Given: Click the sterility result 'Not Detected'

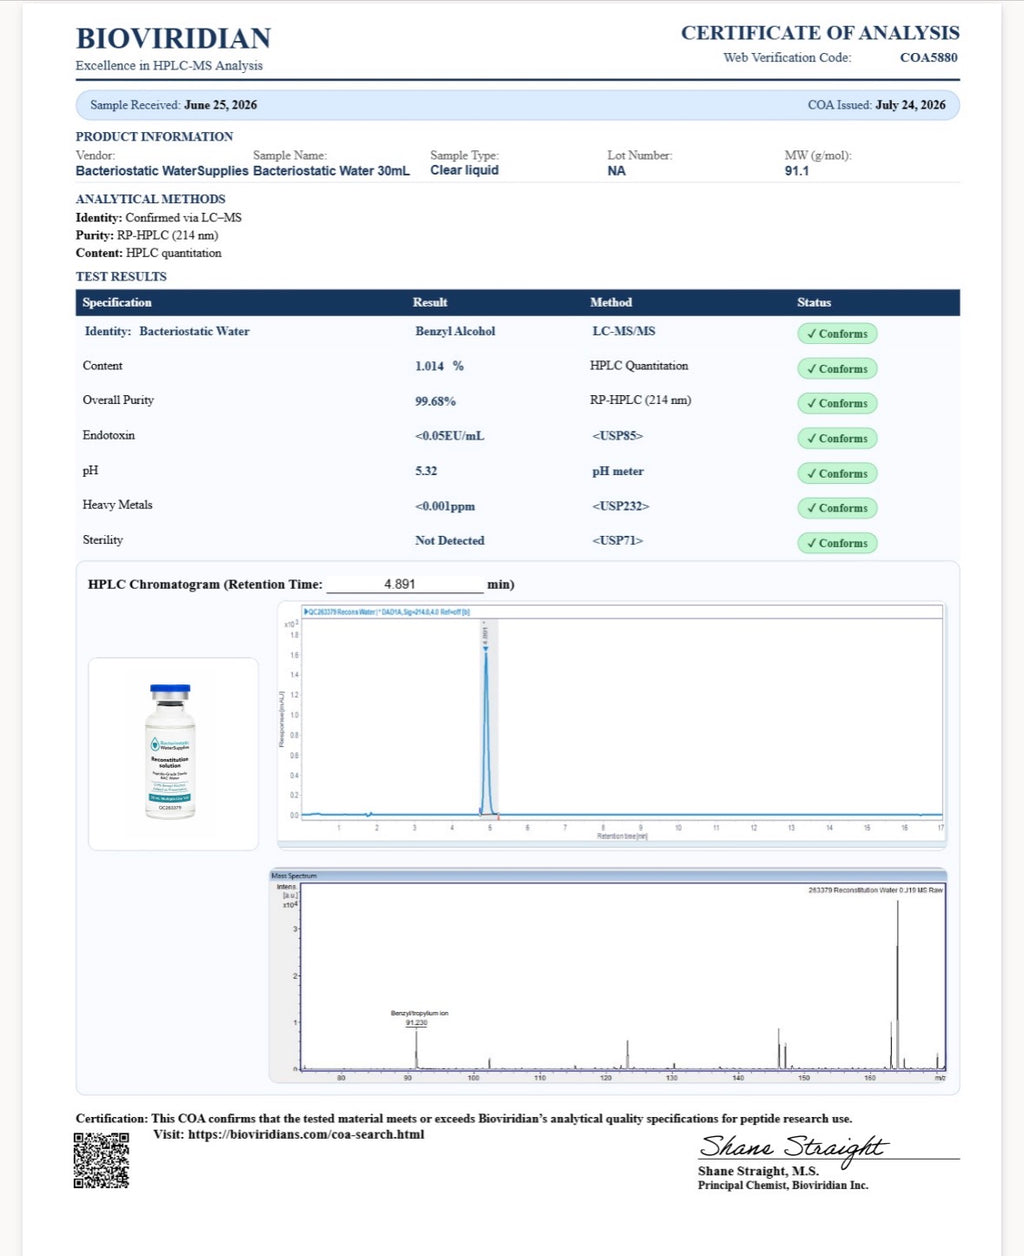Looking at the screenshot, I should click(450, 541).
